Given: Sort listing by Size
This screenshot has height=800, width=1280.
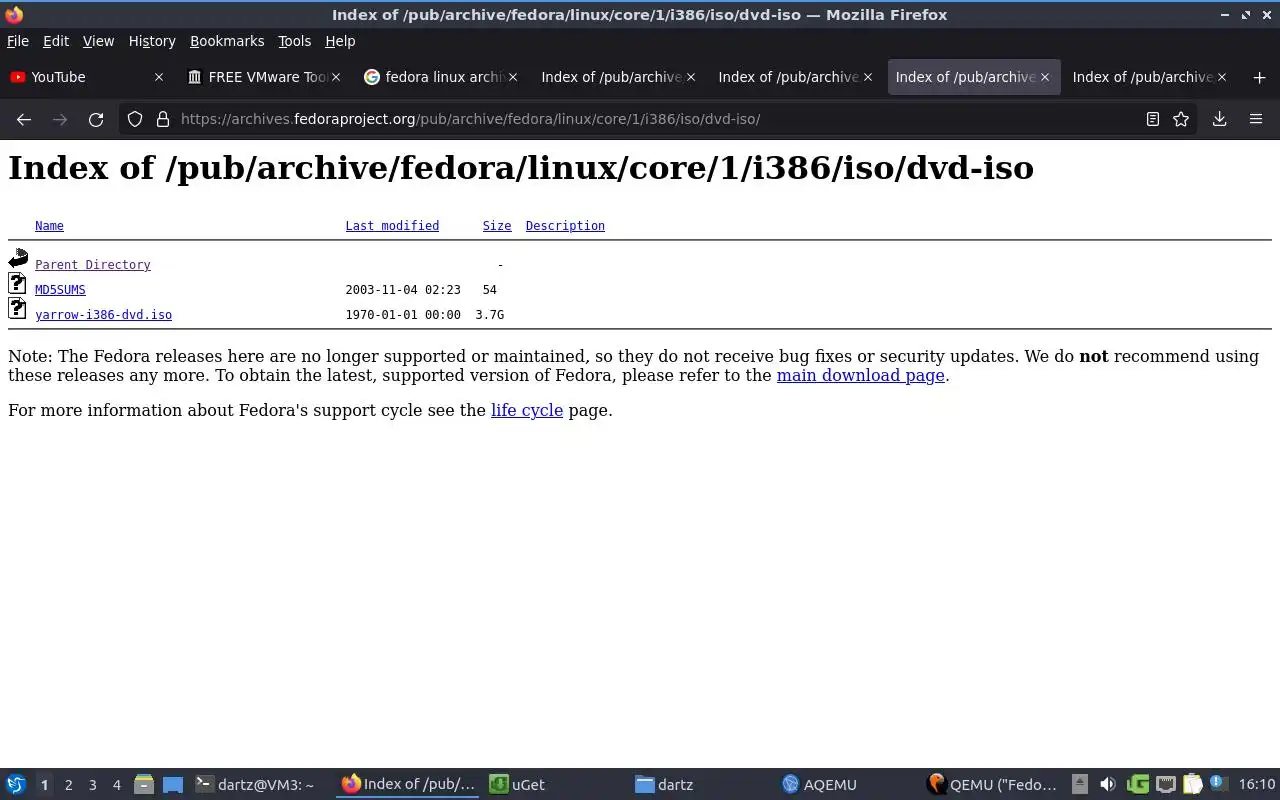Looking at the screenshot, I should (497, 226).
